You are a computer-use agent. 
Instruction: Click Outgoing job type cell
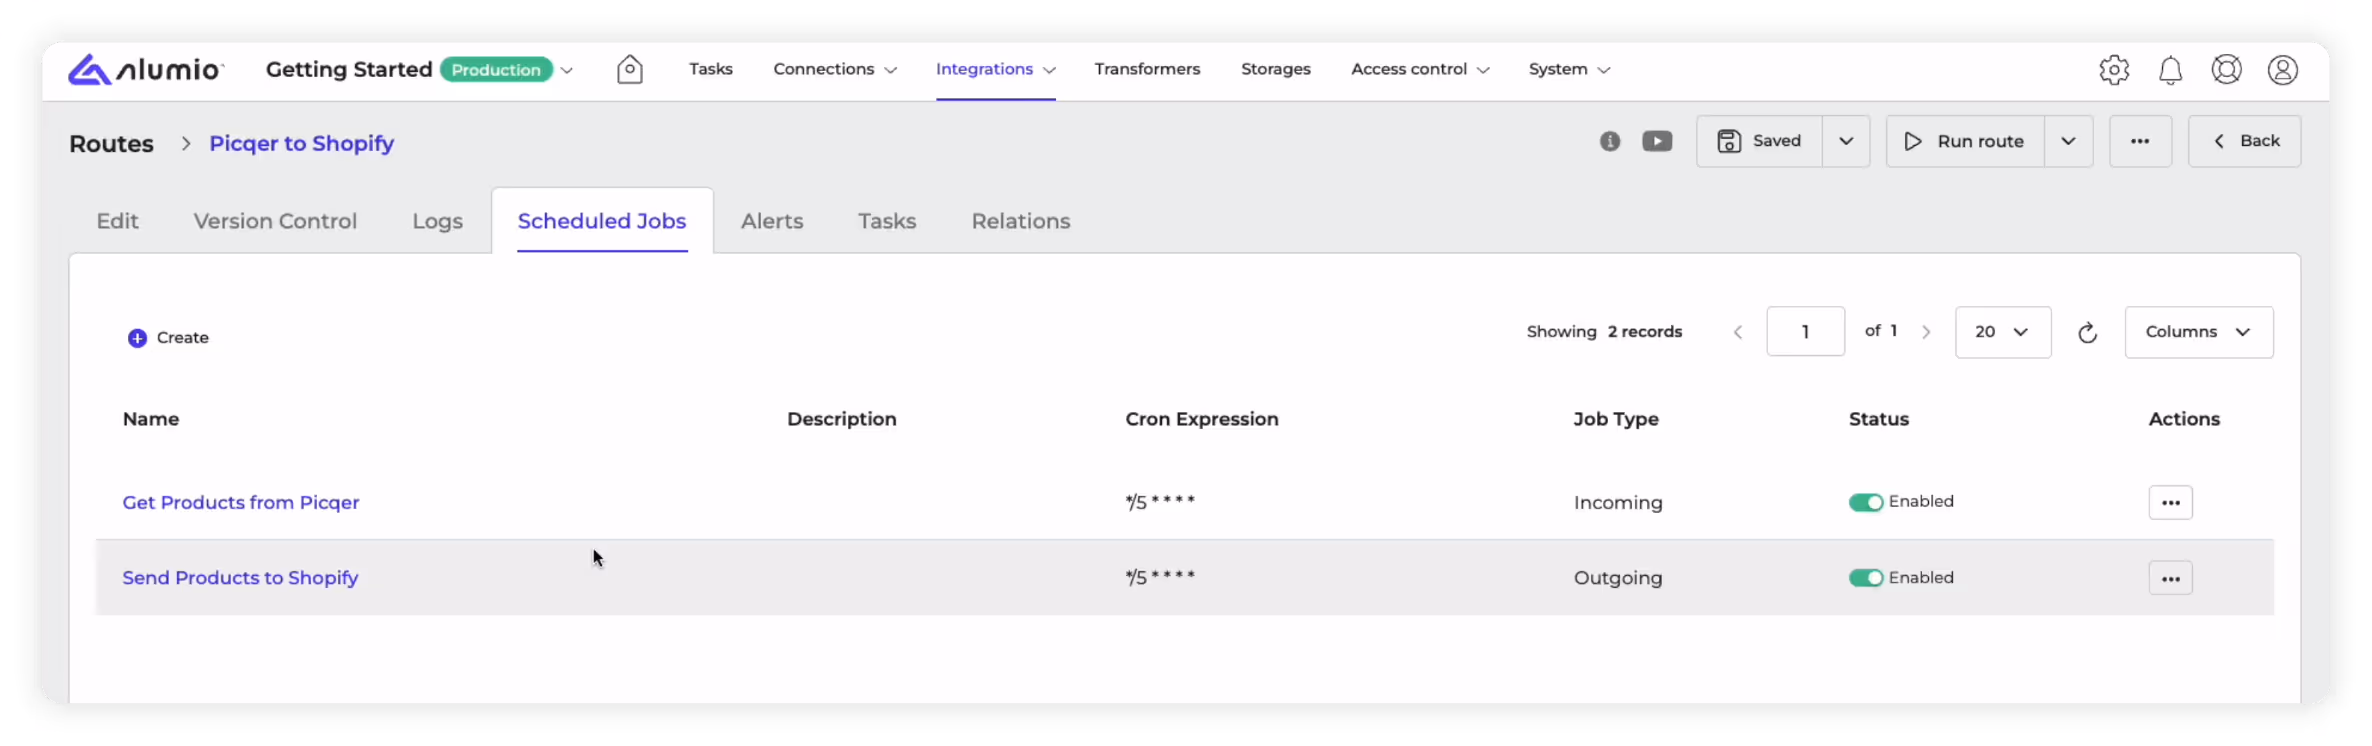click(x=1618, y=578)
